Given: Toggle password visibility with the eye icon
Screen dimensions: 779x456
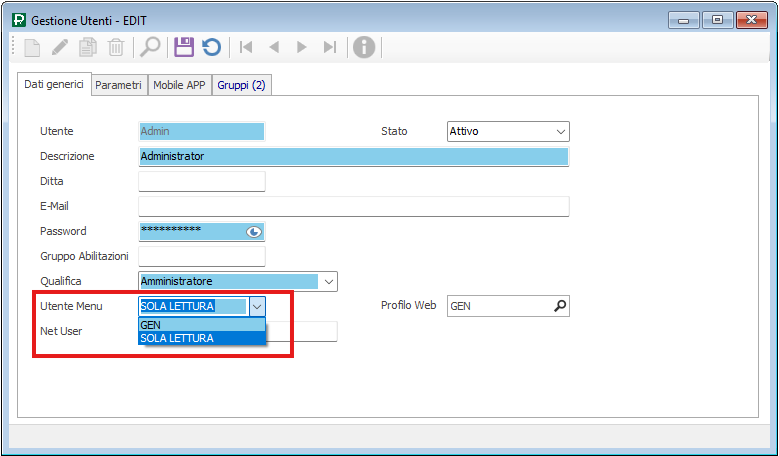Looking at the screenshot, I should pyautogui.click(x=254, y=232).
